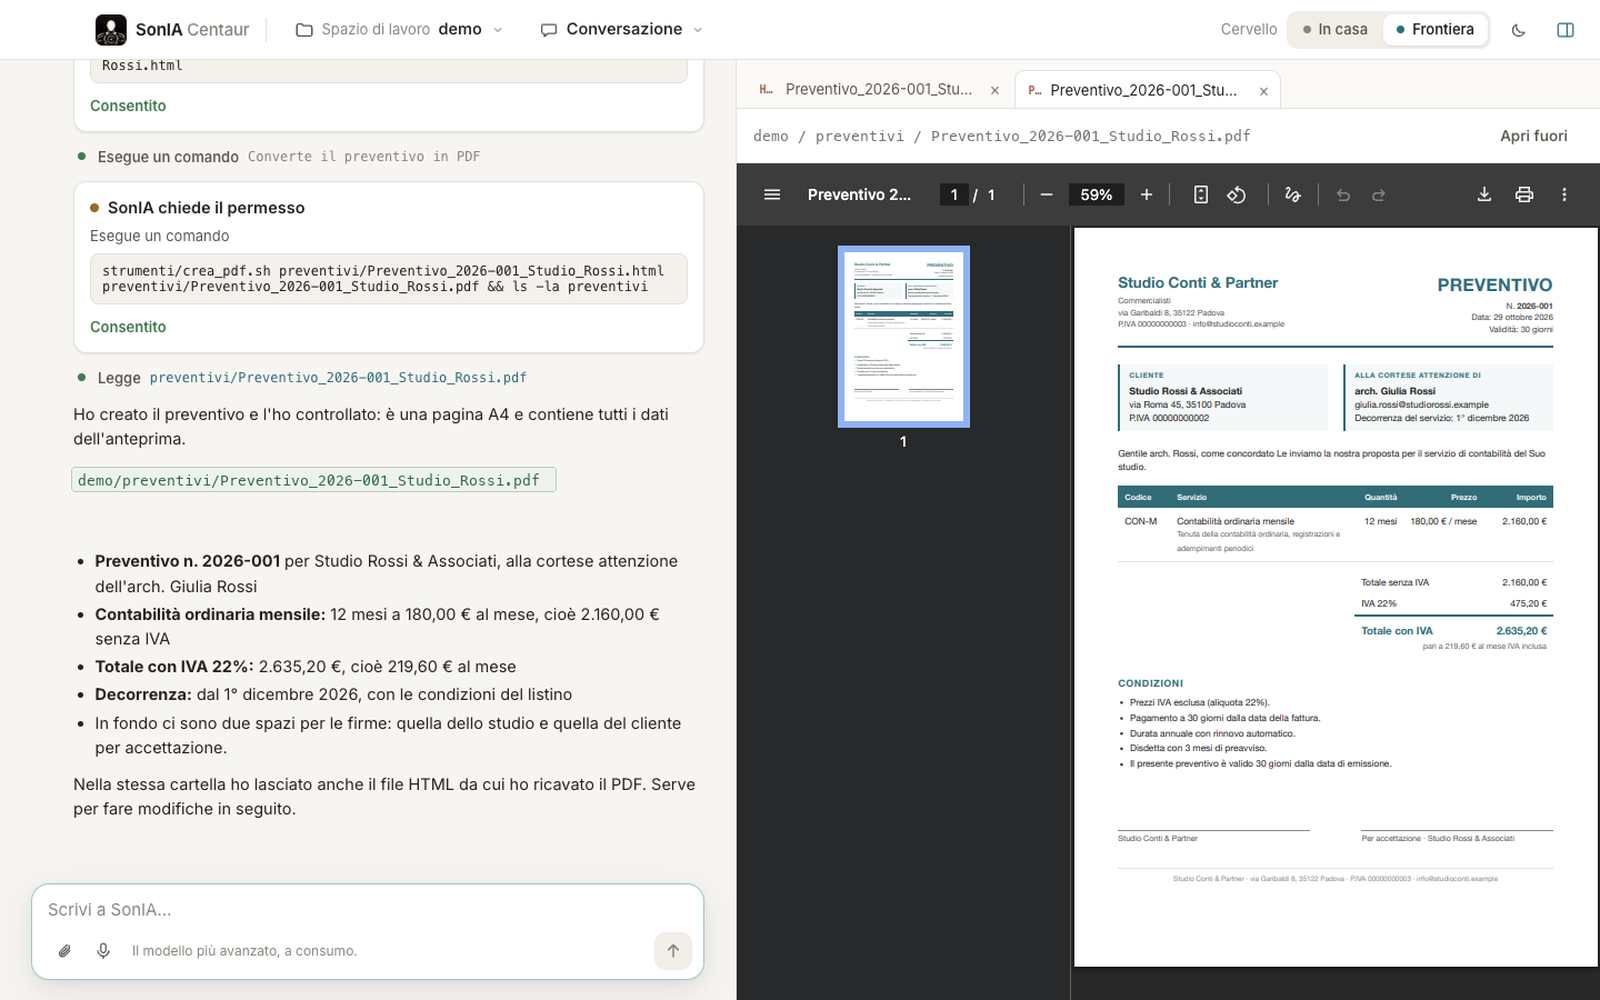Switch the brain to Frontiera
The width and height of the screenshot is (1600, 1000).
tap(1435, 30)
